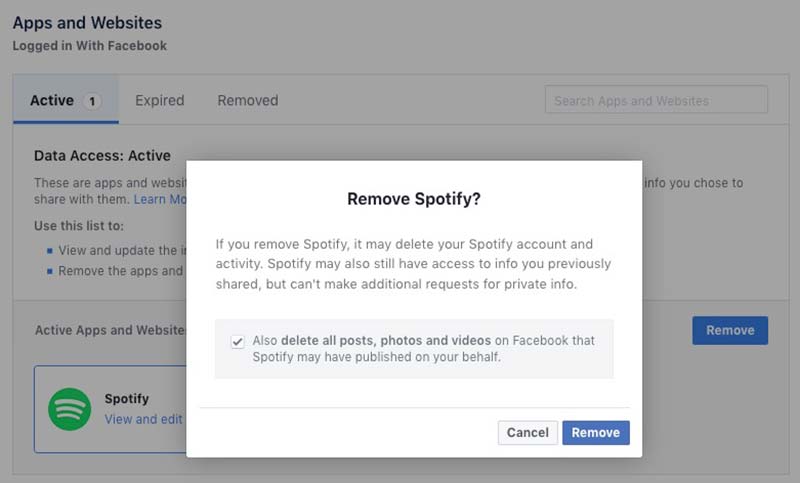Go to the Removed tab
Screen dimensions: 800x483
248,100
